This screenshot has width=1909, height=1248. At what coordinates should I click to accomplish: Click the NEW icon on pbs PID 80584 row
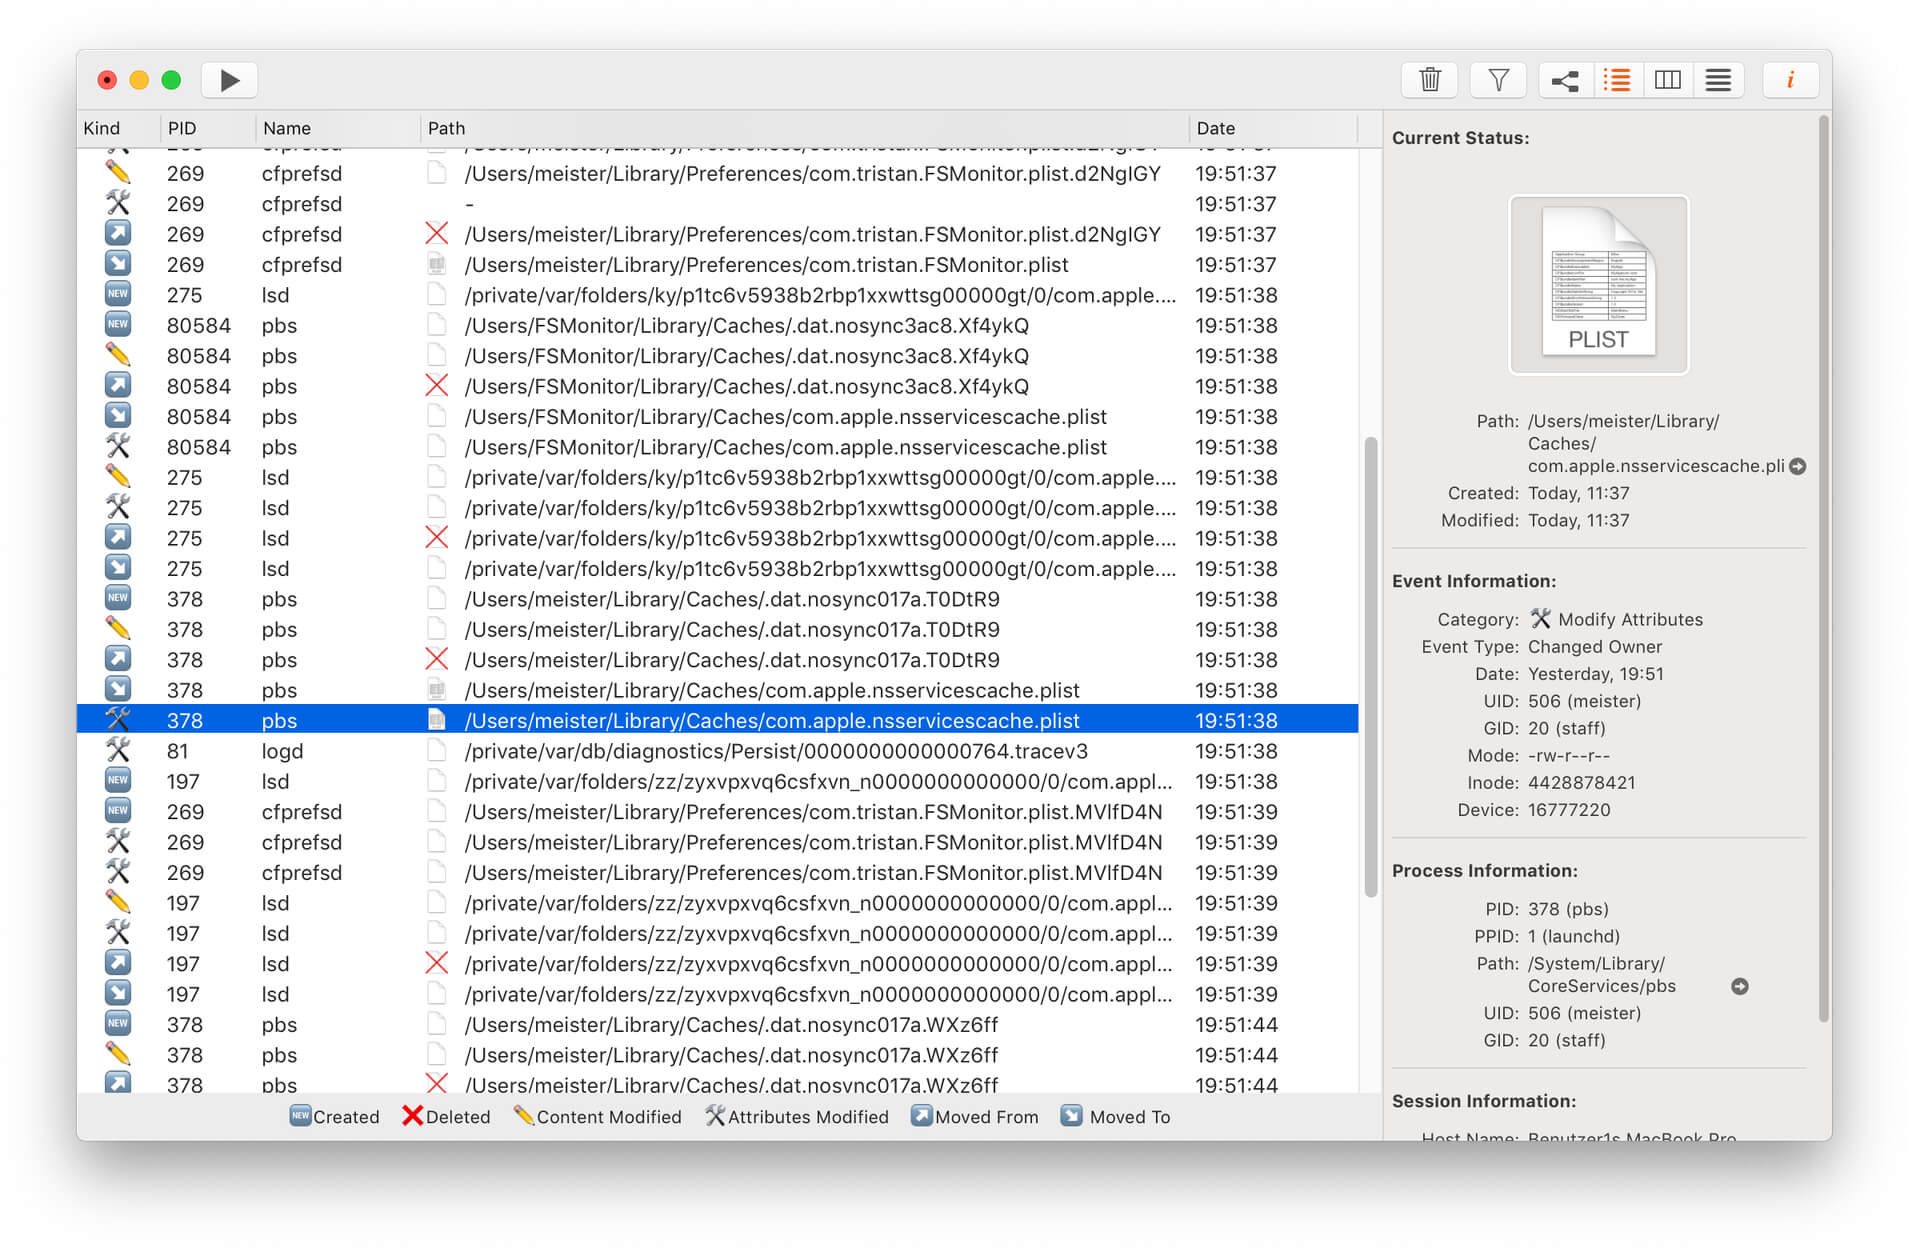coord(117,325)
